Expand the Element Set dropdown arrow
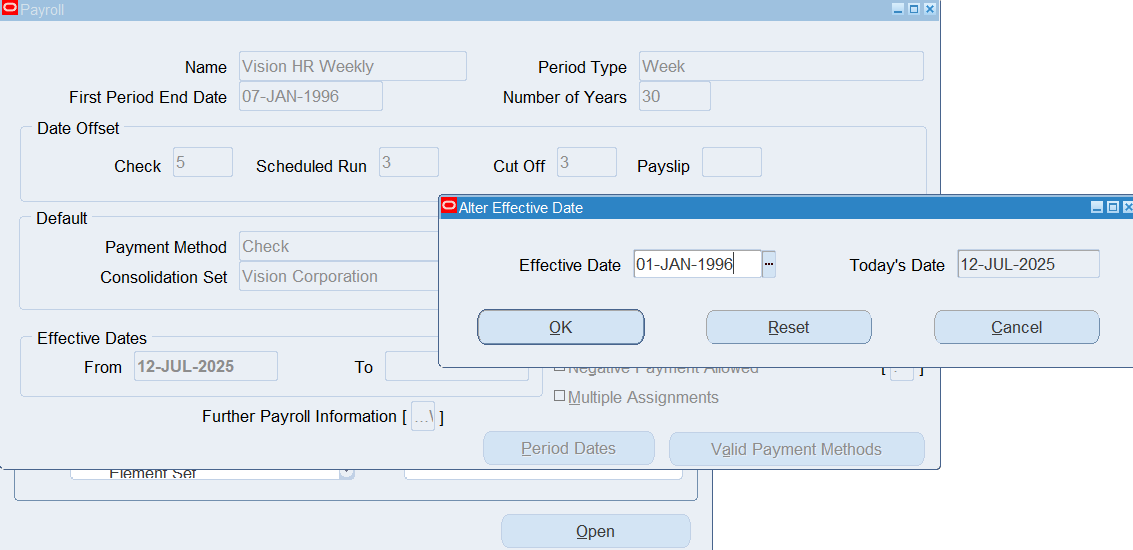This screenshot has width=1133, height=550. point(346,473)
